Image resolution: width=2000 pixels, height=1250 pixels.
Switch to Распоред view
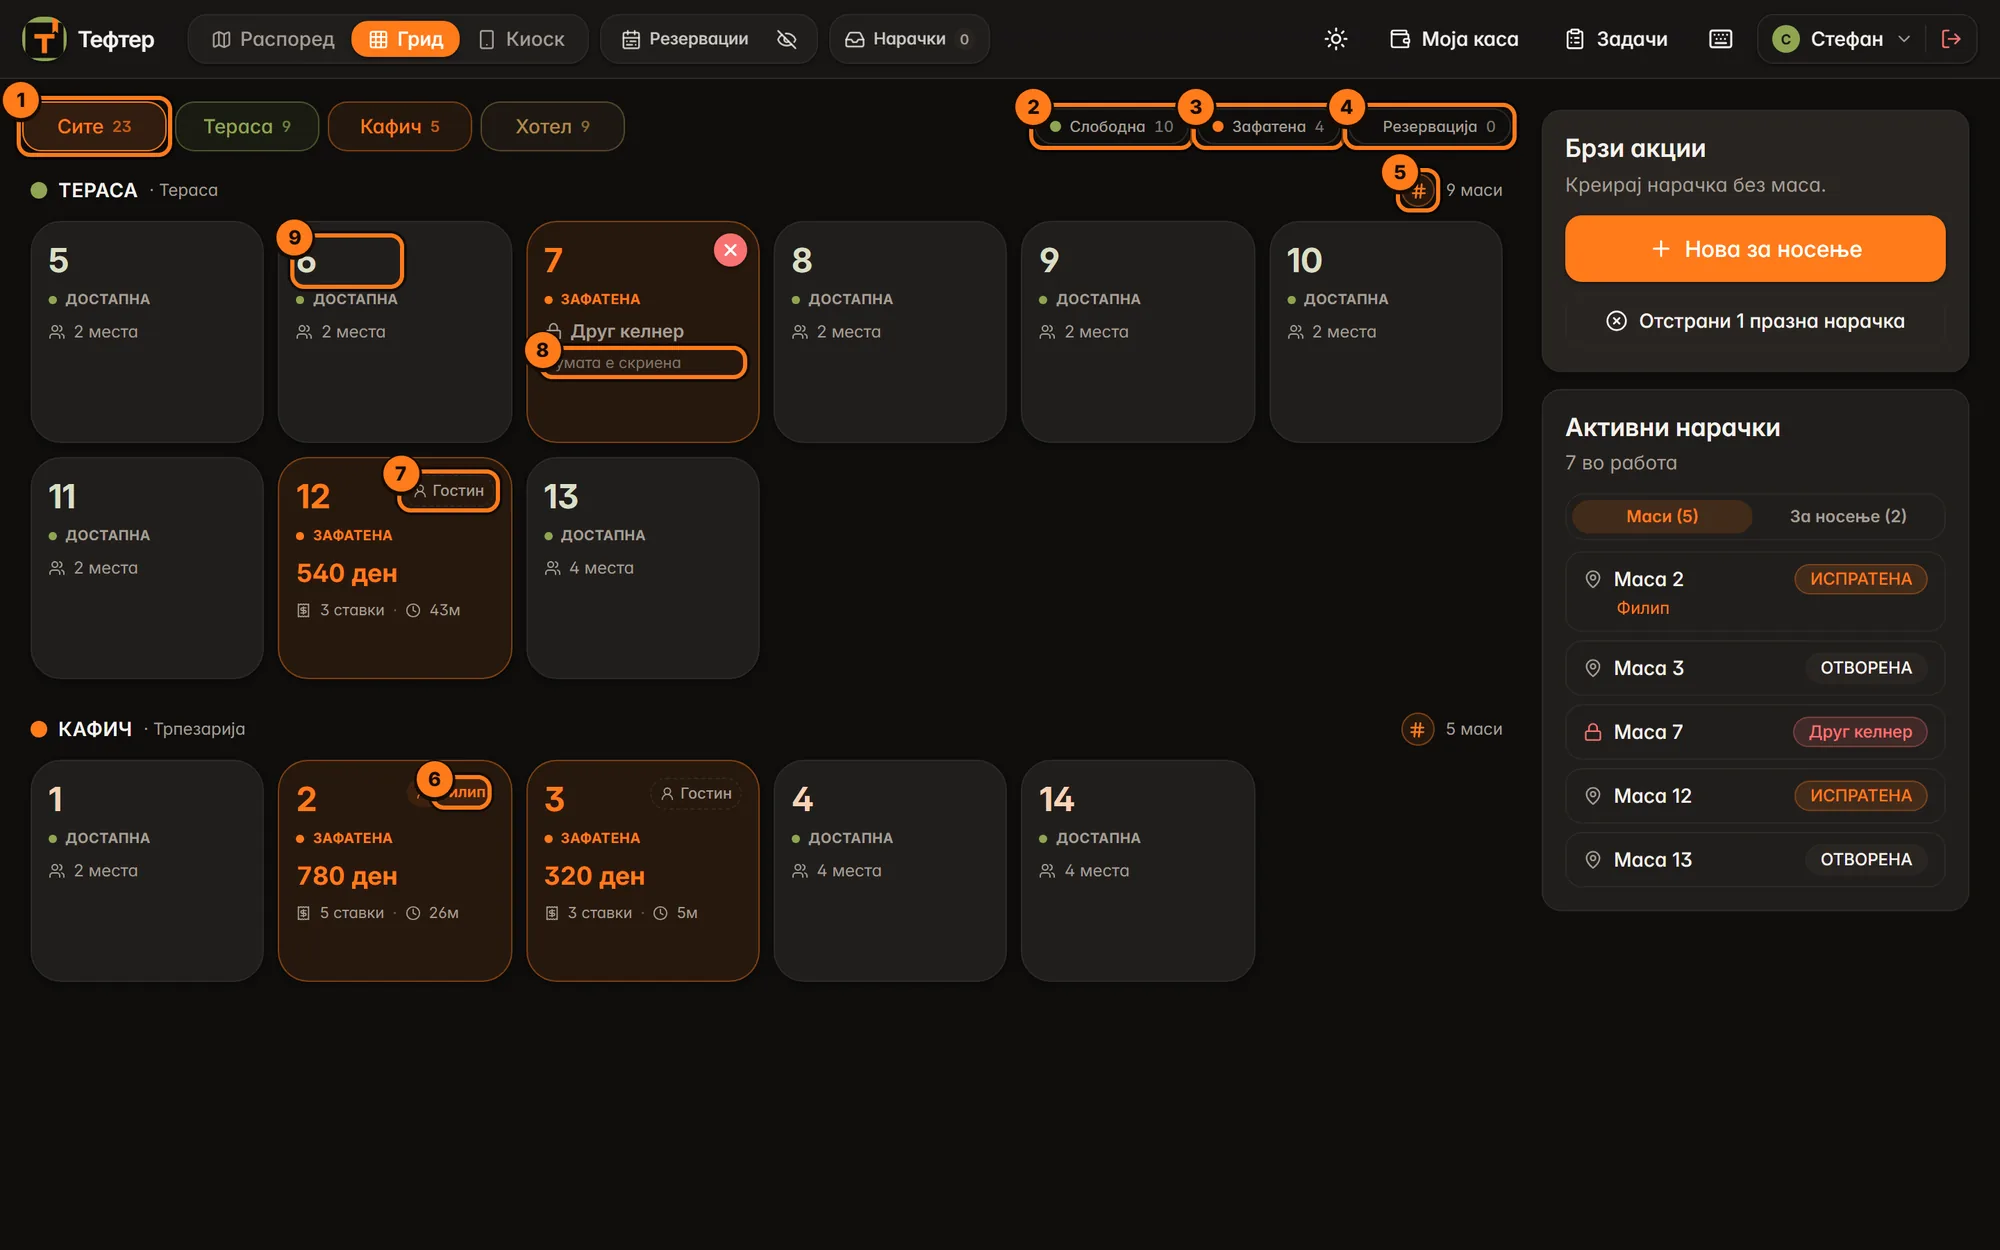(x=273, y=39)
